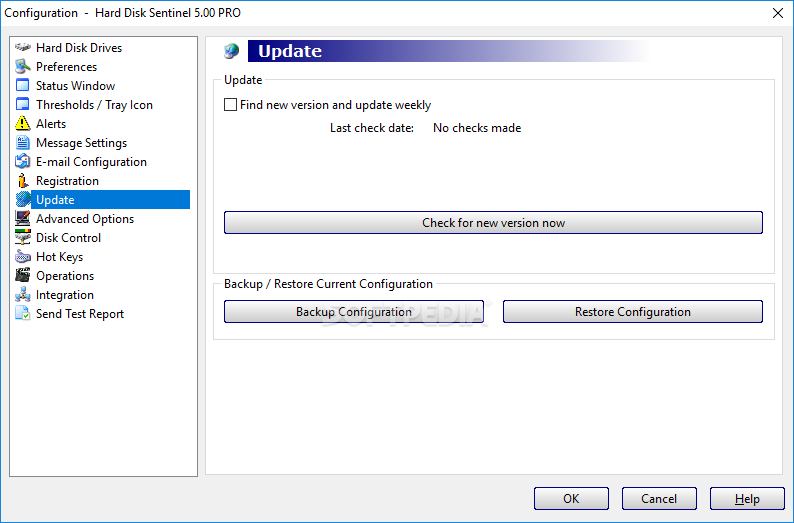
Task: Select E-mail Configuration in the list
Action: pyautogui.click(x=91, y=162)
